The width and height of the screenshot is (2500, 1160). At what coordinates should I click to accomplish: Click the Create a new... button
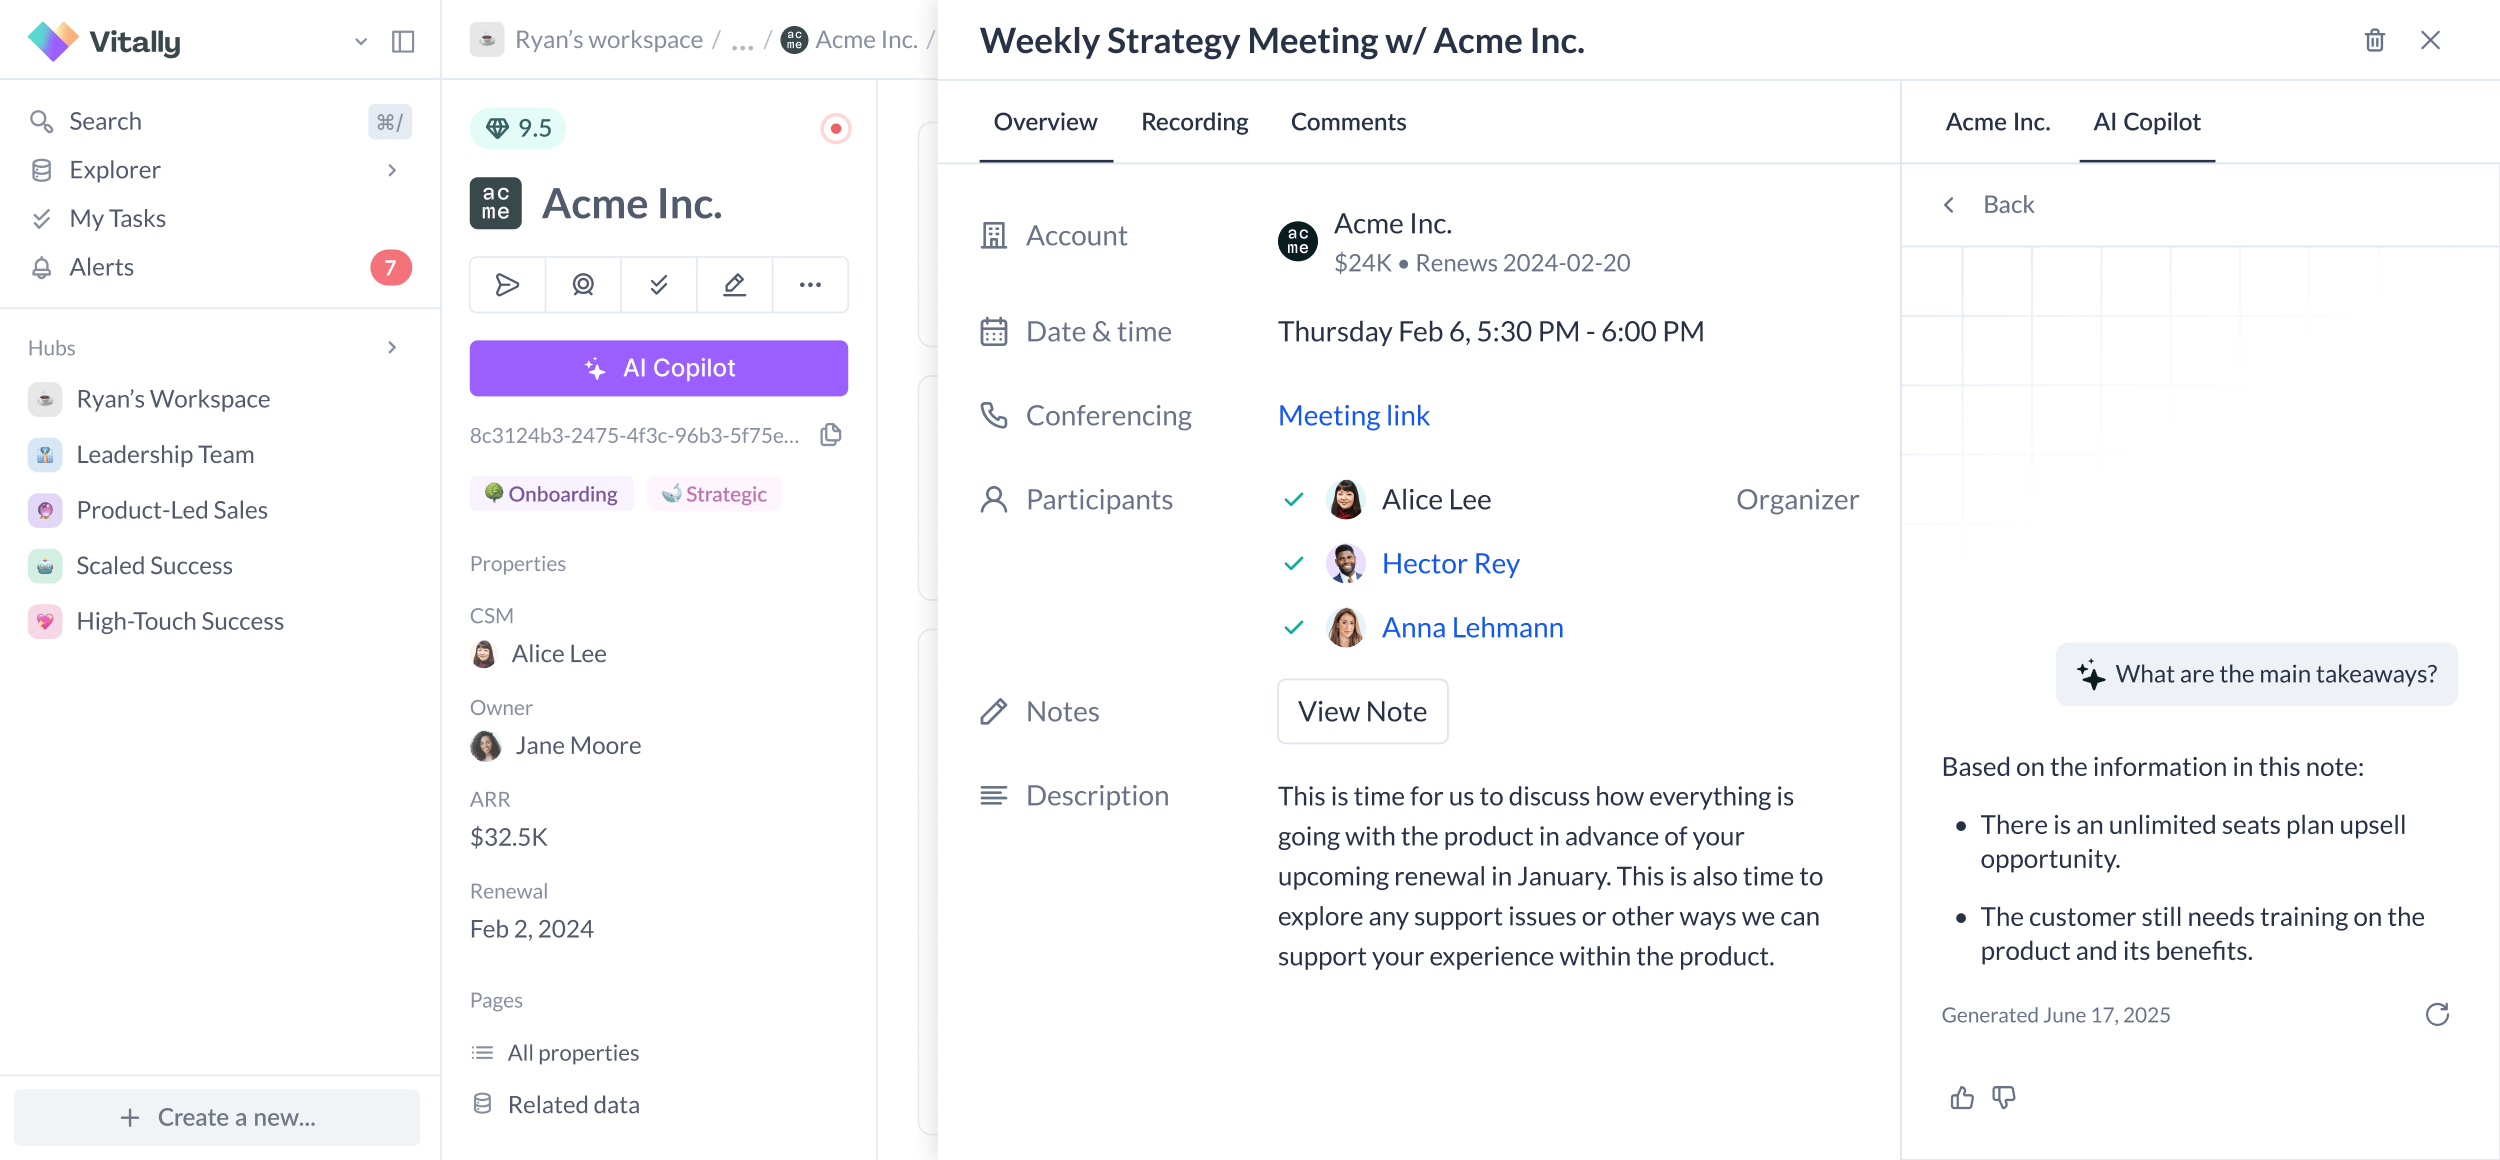tap(217, 1117)
